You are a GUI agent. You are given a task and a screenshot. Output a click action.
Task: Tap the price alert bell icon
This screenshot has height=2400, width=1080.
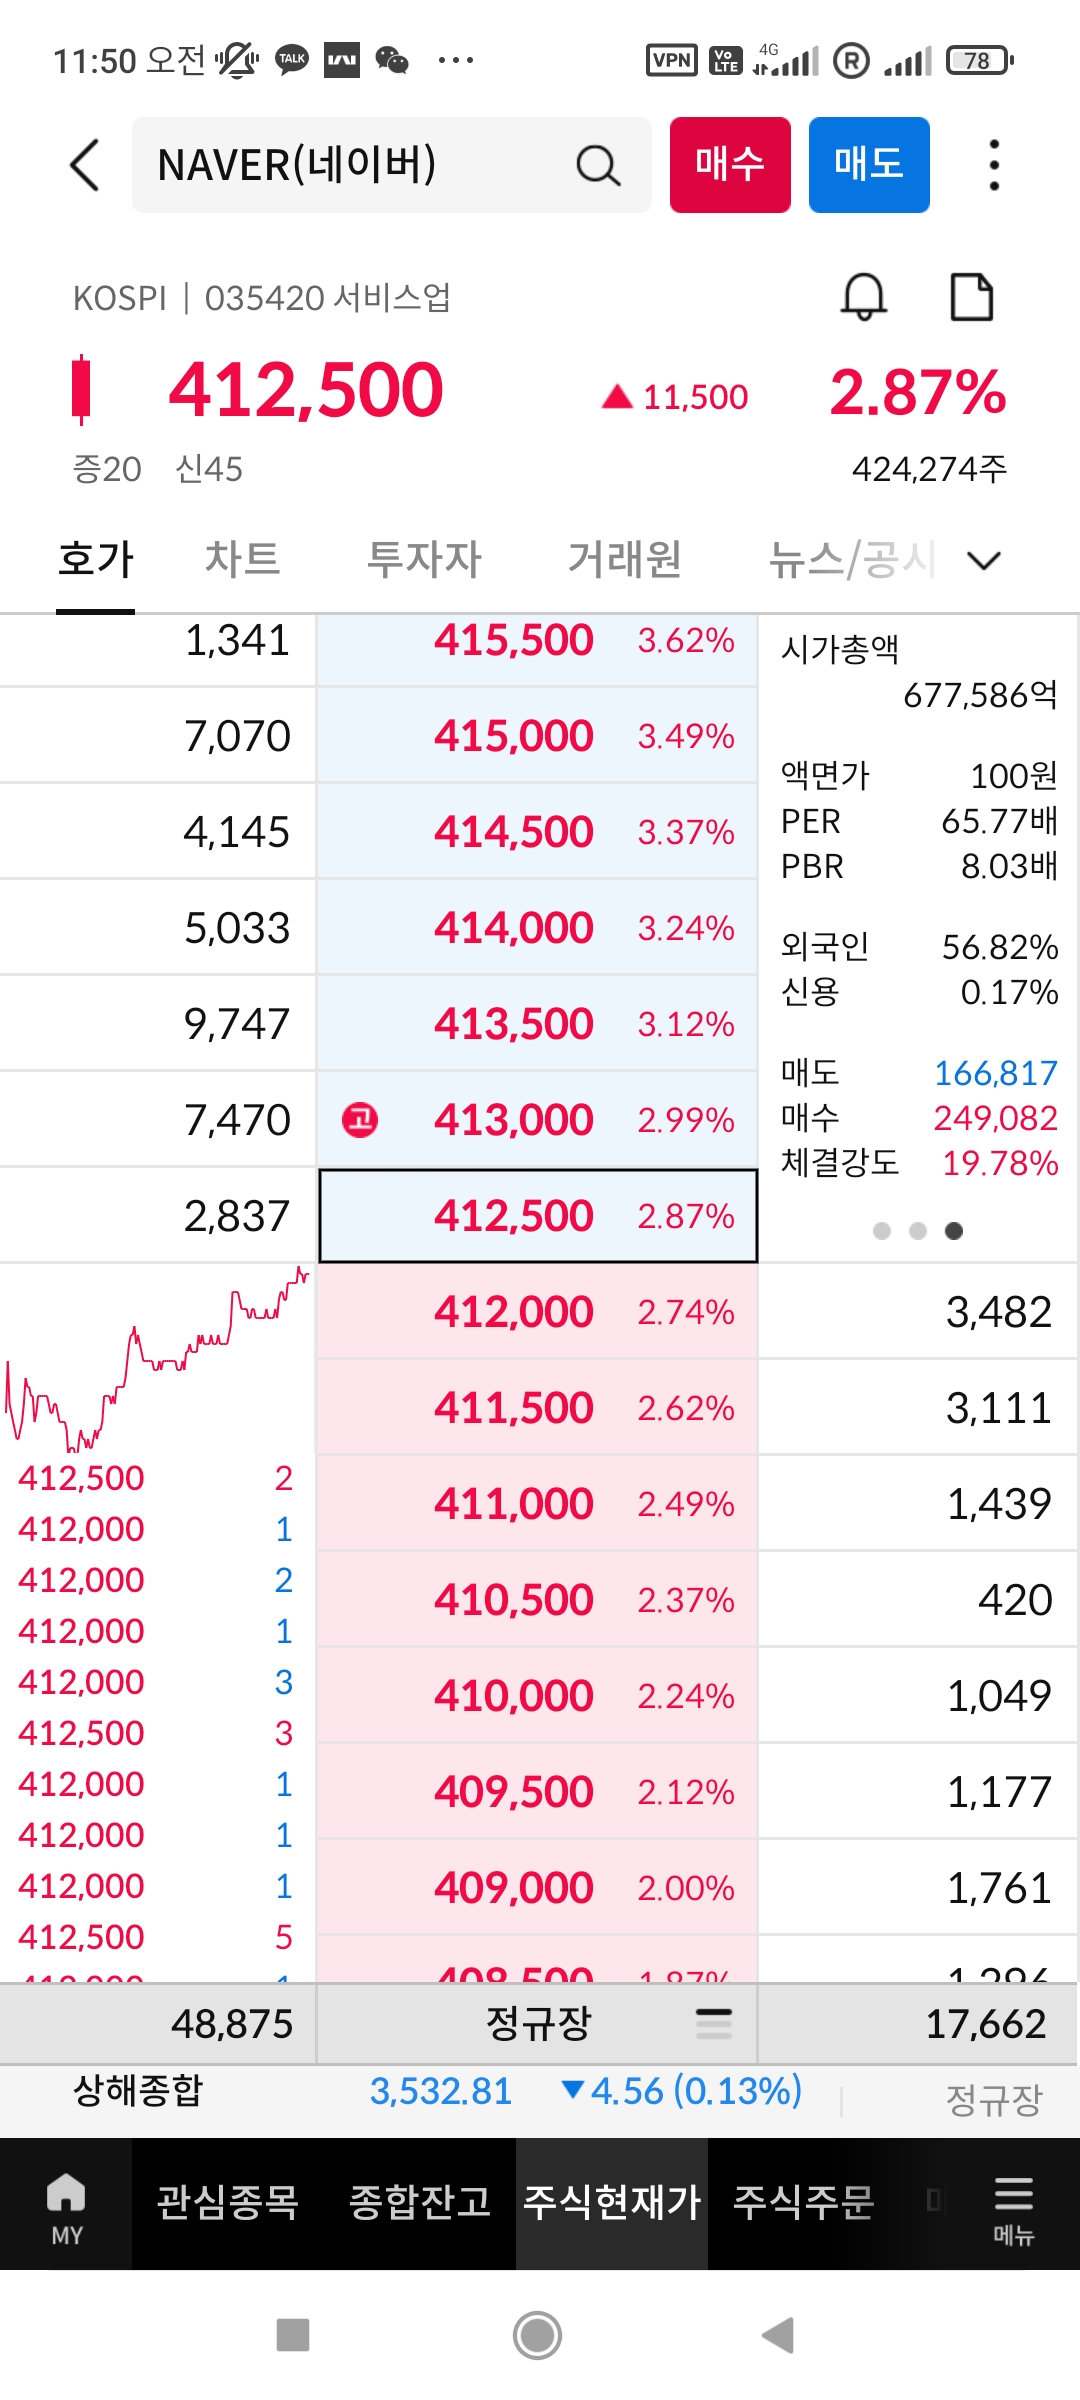click(864, 297)
